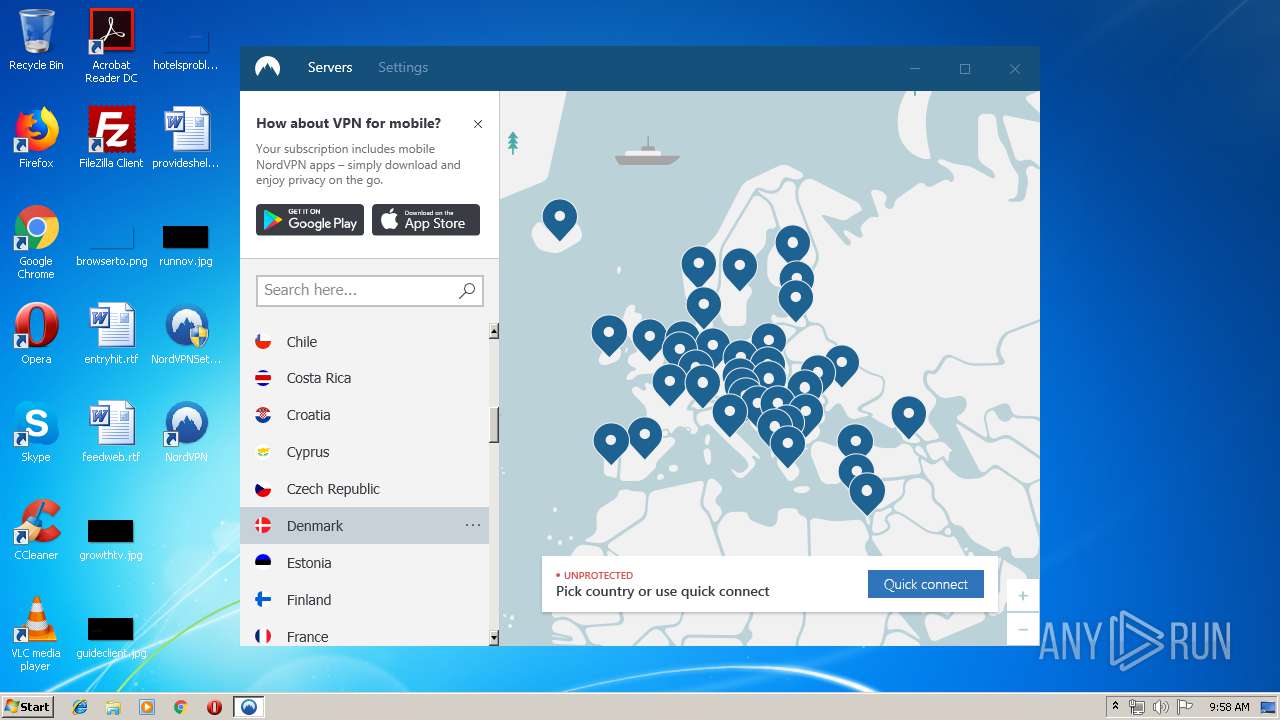Click the NordVPN taskbar button

click(x=248, y=707)
